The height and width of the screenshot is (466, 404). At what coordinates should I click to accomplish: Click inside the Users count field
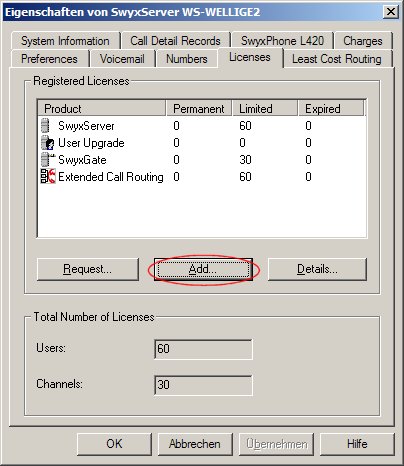click(x=203, y=349)
